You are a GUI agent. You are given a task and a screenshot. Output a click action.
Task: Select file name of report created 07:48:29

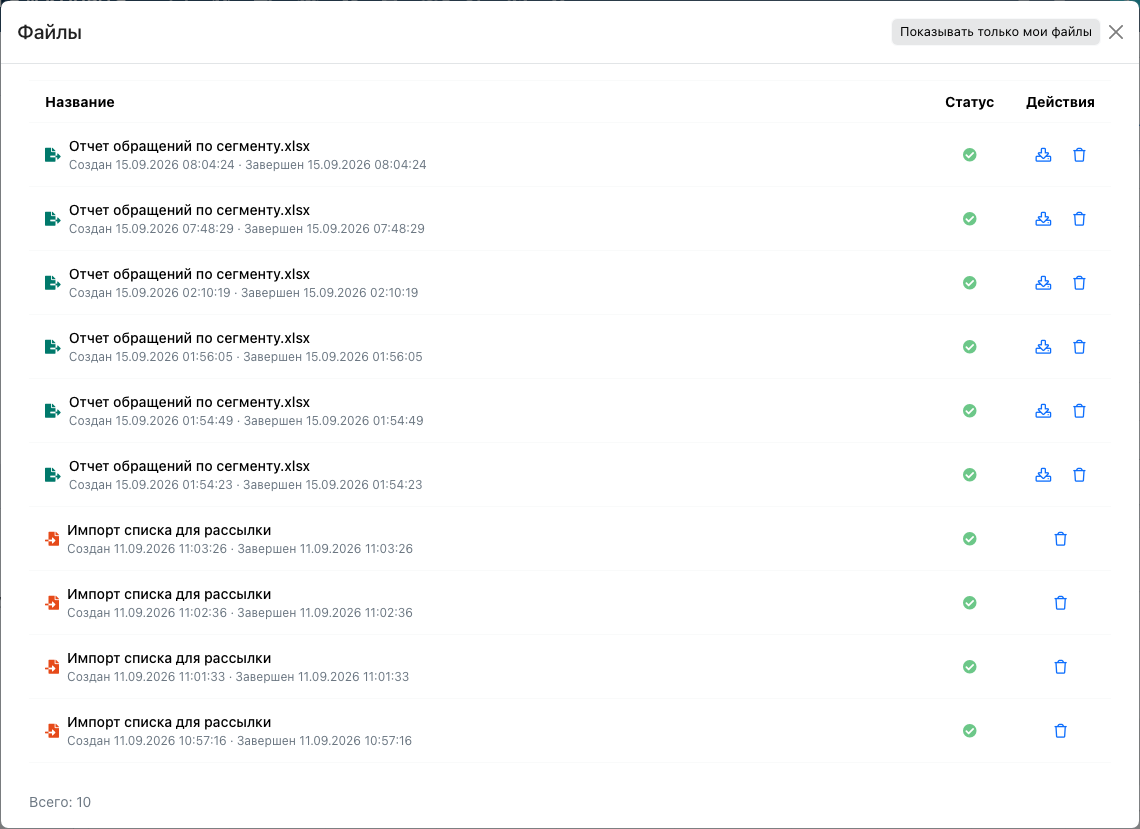pos(189,210)
